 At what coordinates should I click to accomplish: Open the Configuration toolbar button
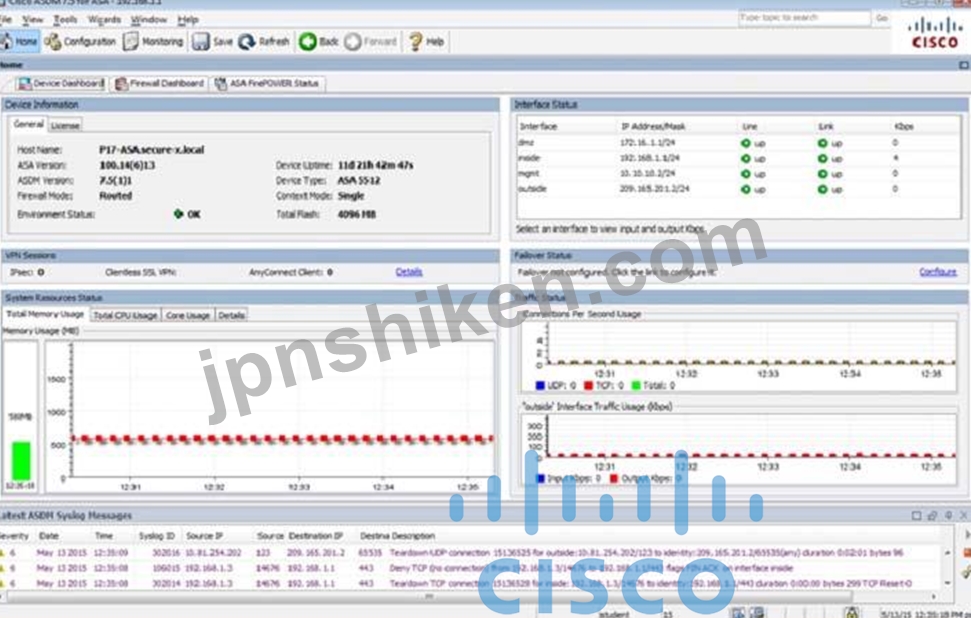tap(80, 41)
